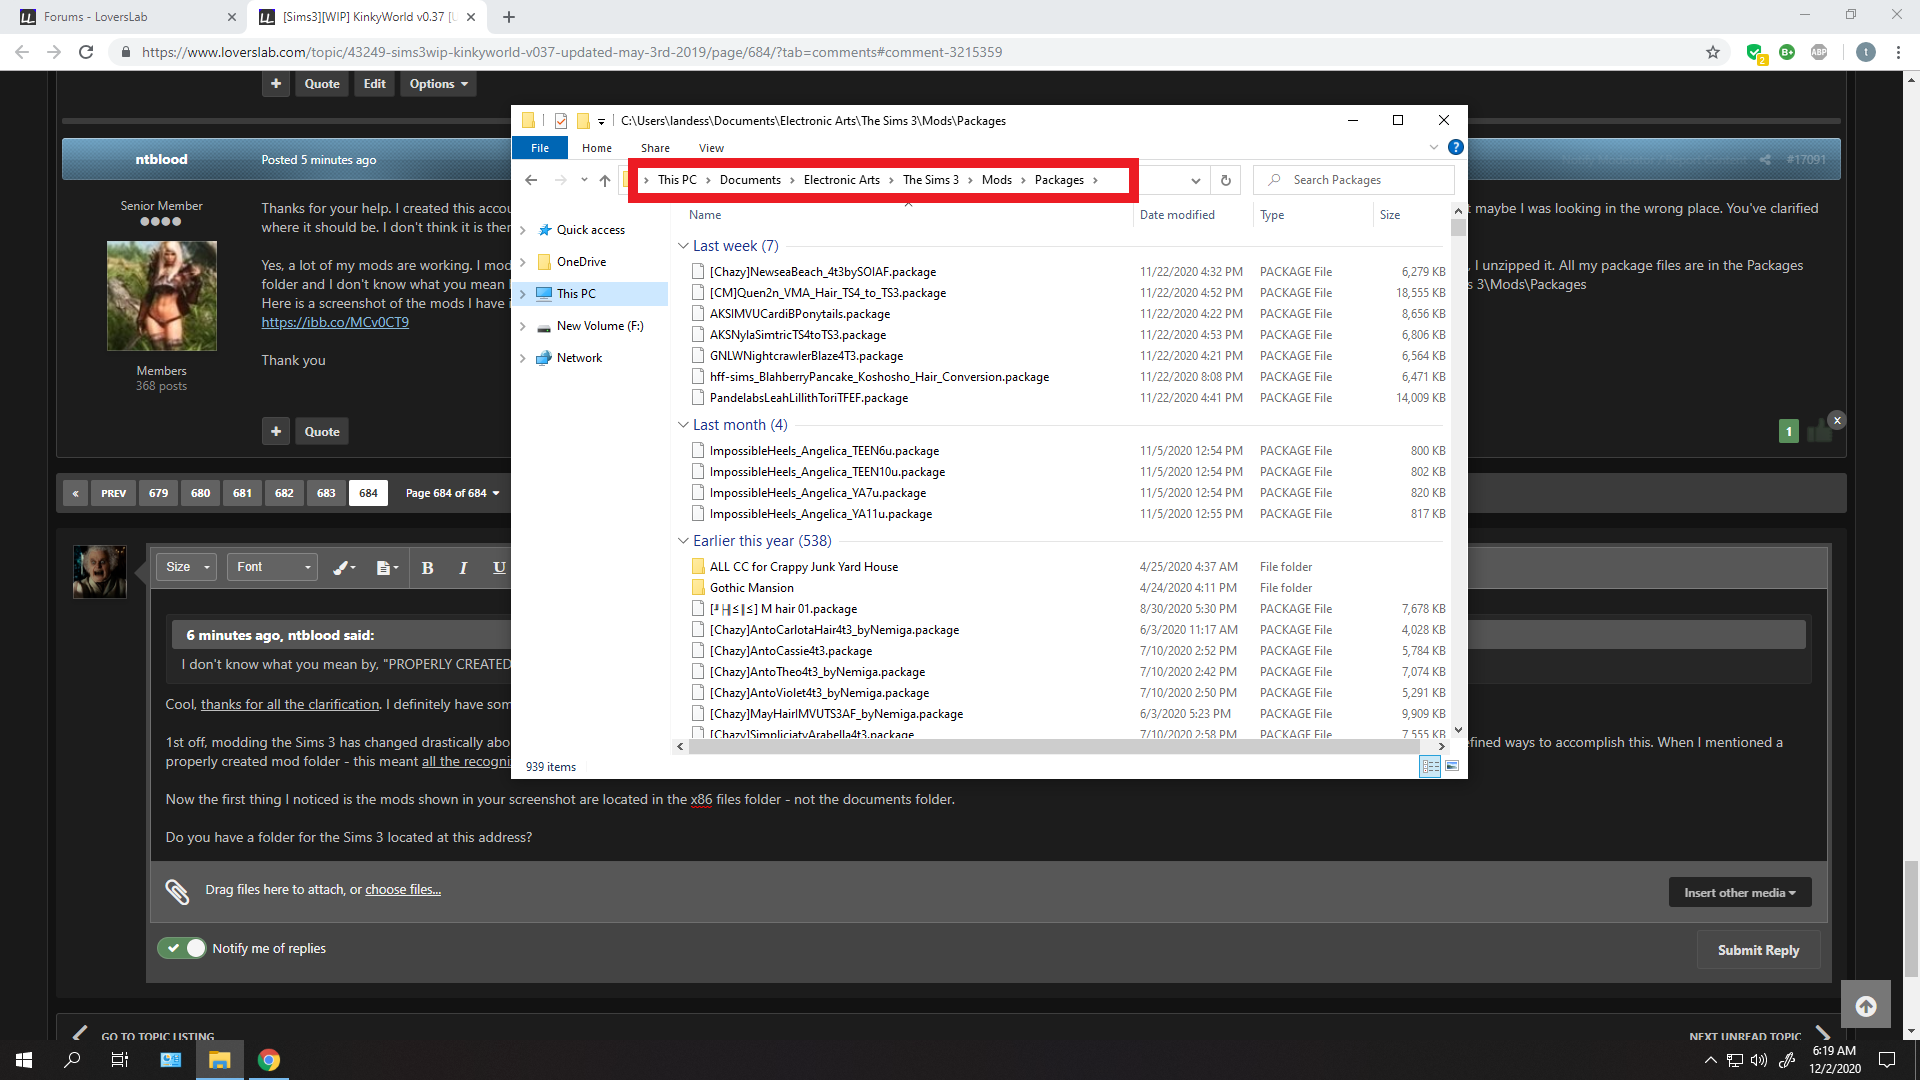Collapse the Last month group

click(x=683, y=425)
